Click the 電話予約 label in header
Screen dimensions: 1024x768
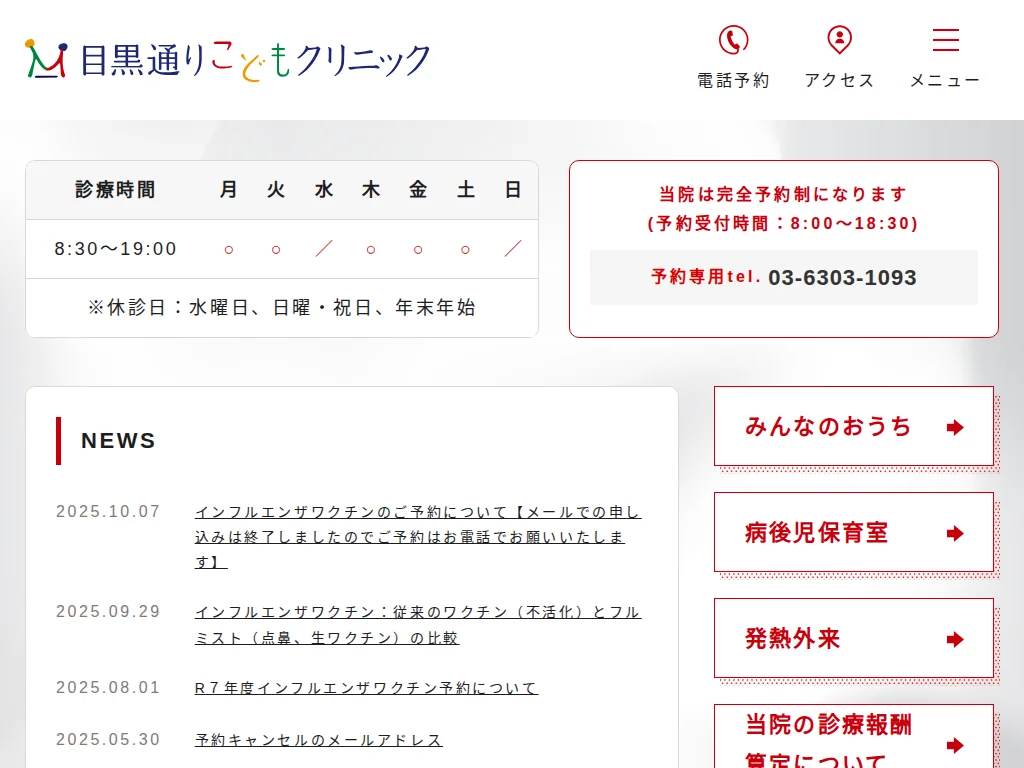point(733,80)
